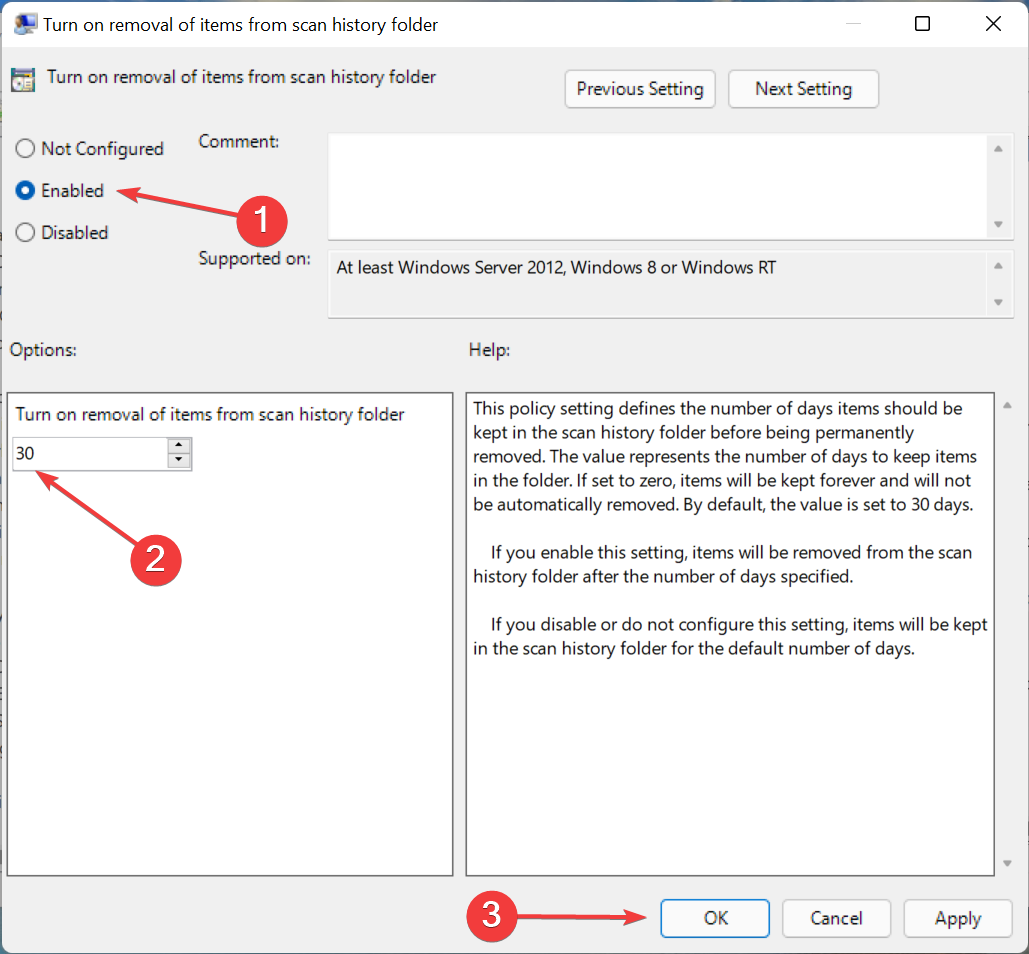Confirm with the OK button
This screenshot has width=1029, height=954.
pyautogui.click(x=715, y=918)
